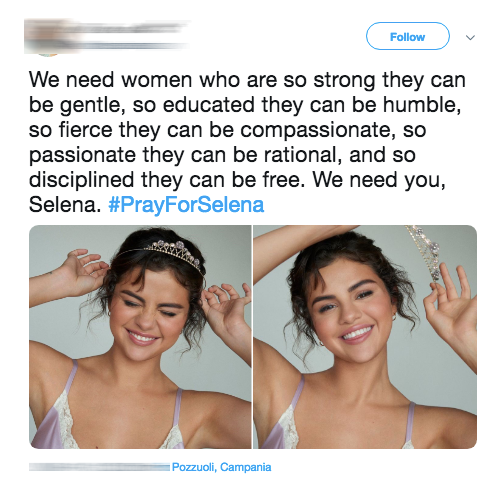Select the word 'Campania' in location
This screenshot has width=502, height=484.
[246, 467]
